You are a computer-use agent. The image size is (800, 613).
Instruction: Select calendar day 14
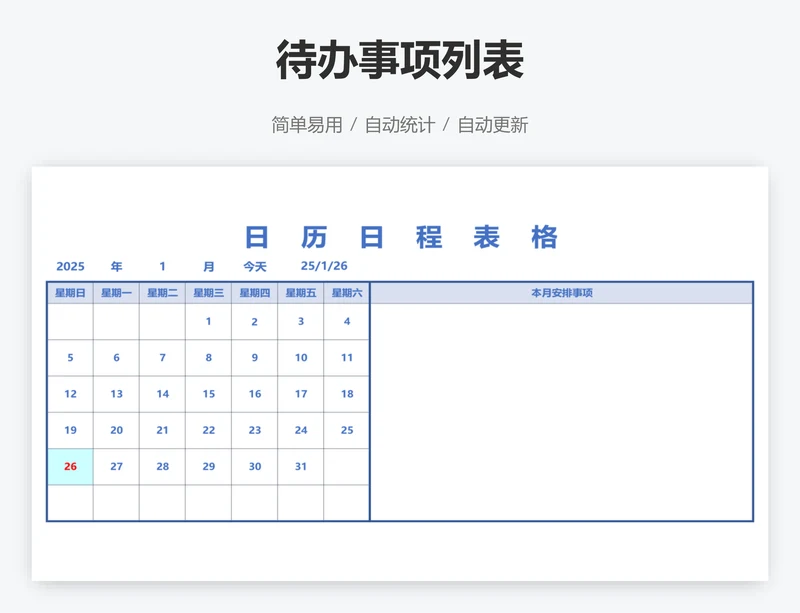162,394
